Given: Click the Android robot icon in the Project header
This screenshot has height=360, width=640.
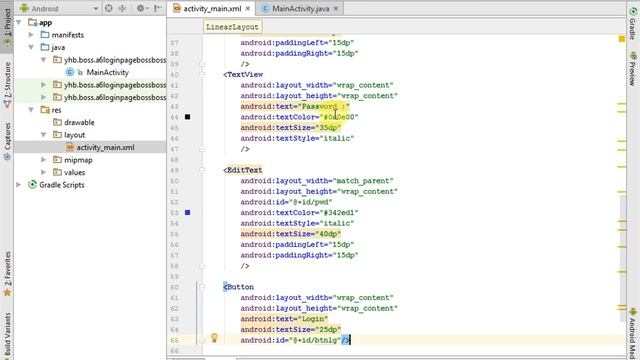Looking at the screenshot, I should coord(24,8).
